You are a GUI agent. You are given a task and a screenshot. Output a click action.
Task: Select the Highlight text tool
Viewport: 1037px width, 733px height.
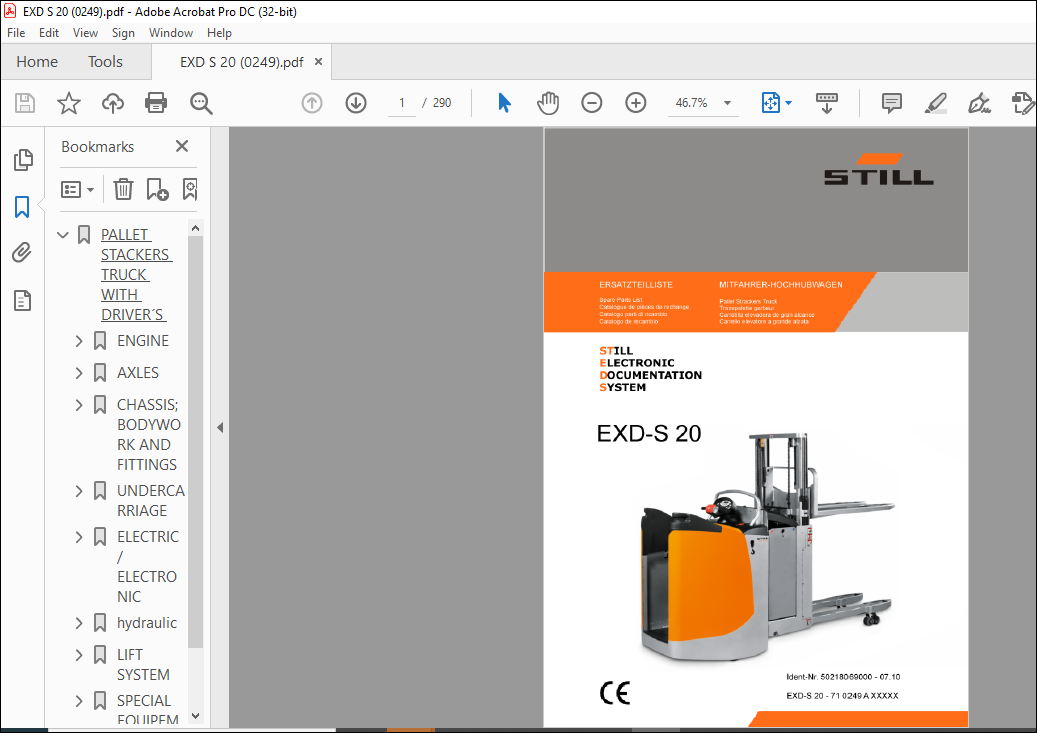click(936, 103)
